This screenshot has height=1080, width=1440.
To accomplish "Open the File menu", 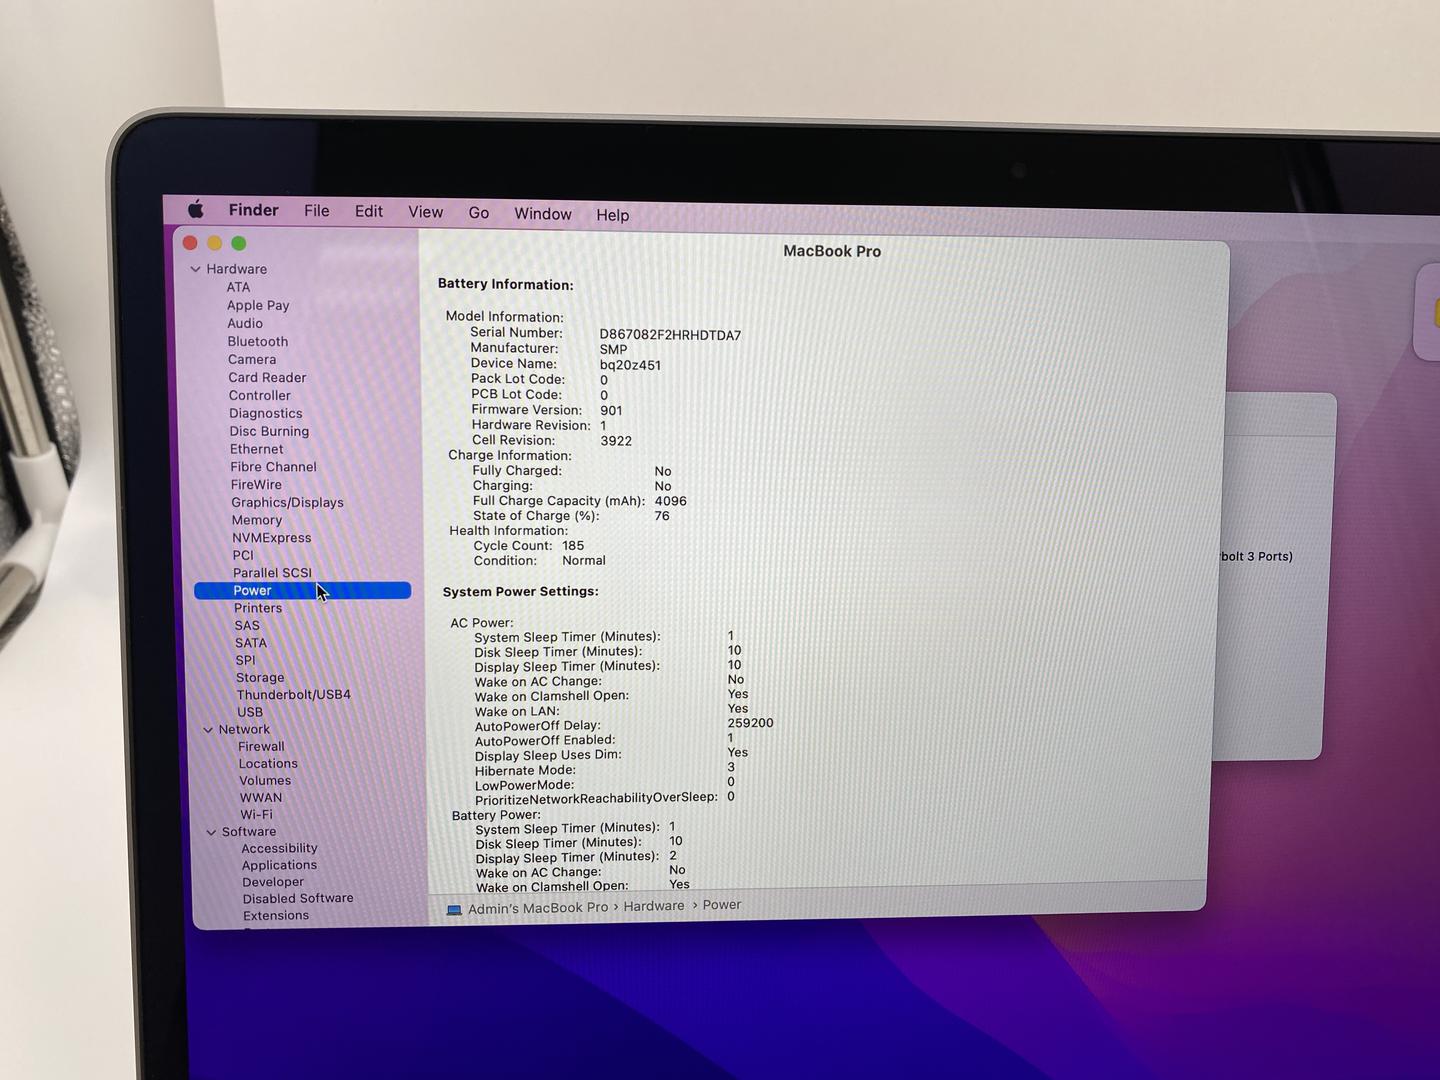I will (317, 211).
